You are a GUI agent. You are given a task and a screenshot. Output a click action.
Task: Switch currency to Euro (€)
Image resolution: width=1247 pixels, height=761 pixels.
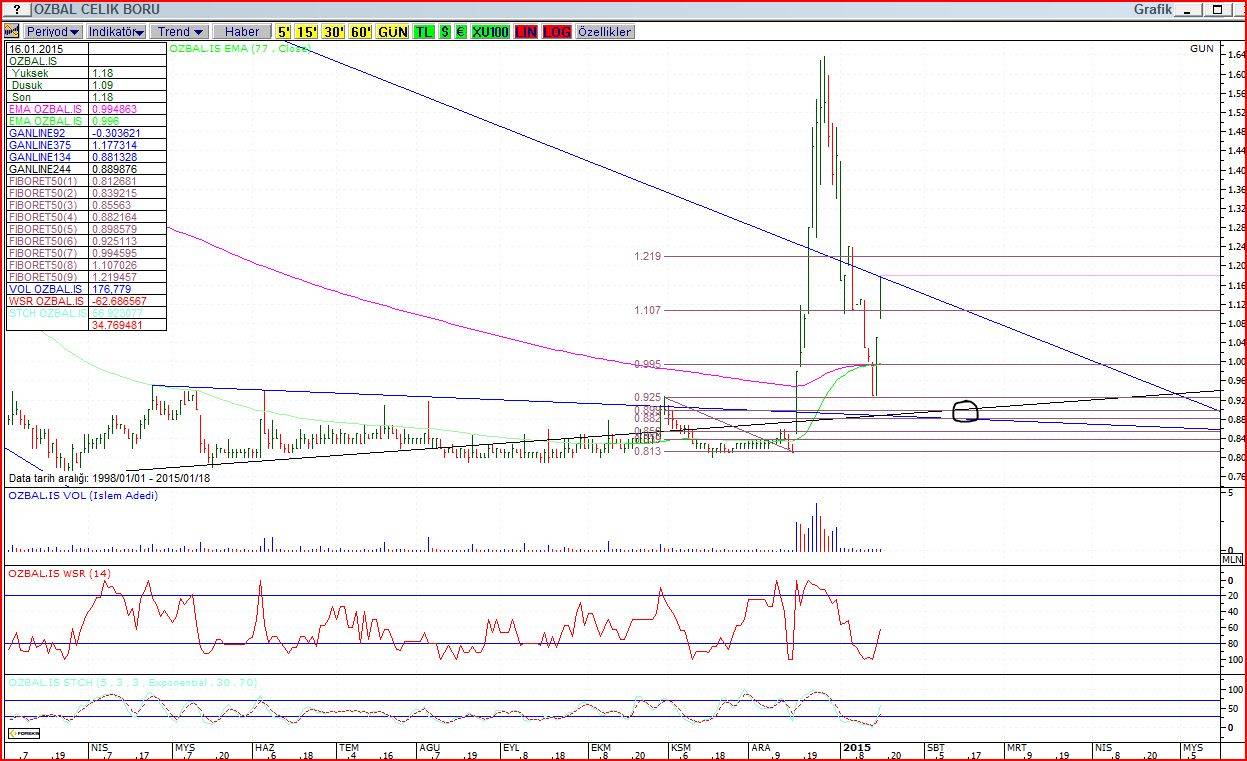pyautogui.click(x=460, y=32)
